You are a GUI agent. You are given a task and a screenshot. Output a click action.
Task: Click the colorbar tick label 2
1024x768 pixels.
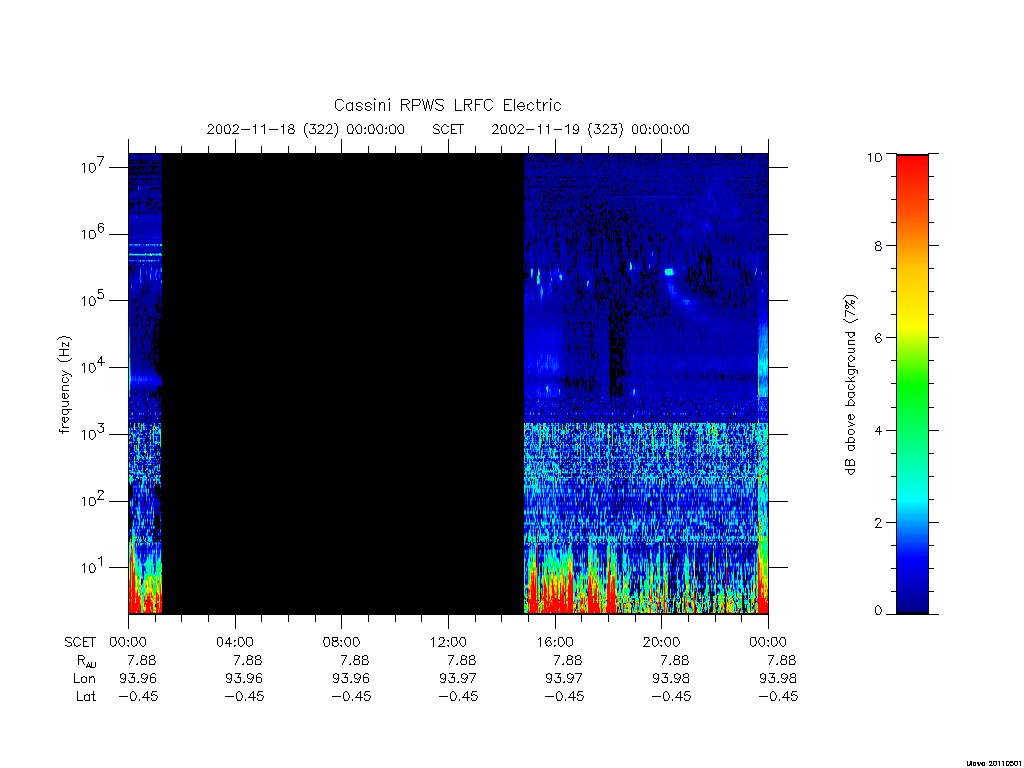(878, 522)
